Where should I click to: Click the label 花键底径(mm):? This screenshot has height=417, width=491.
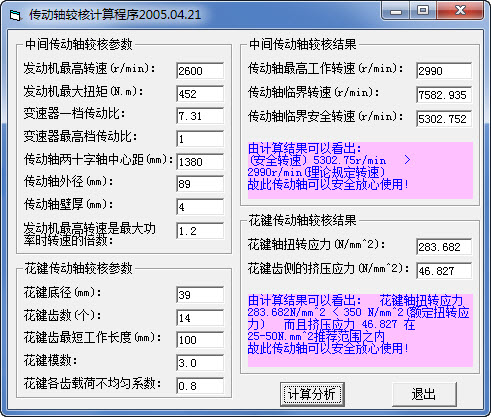pyautogui.click(x=62, y=293)
